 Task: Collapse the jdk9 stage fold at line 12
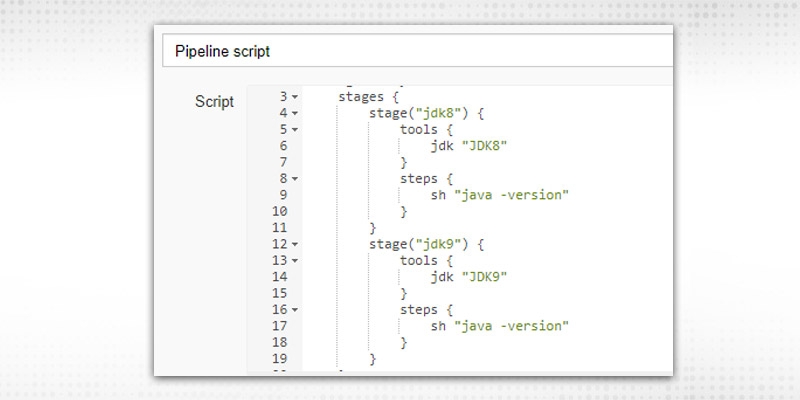(295, 244)
